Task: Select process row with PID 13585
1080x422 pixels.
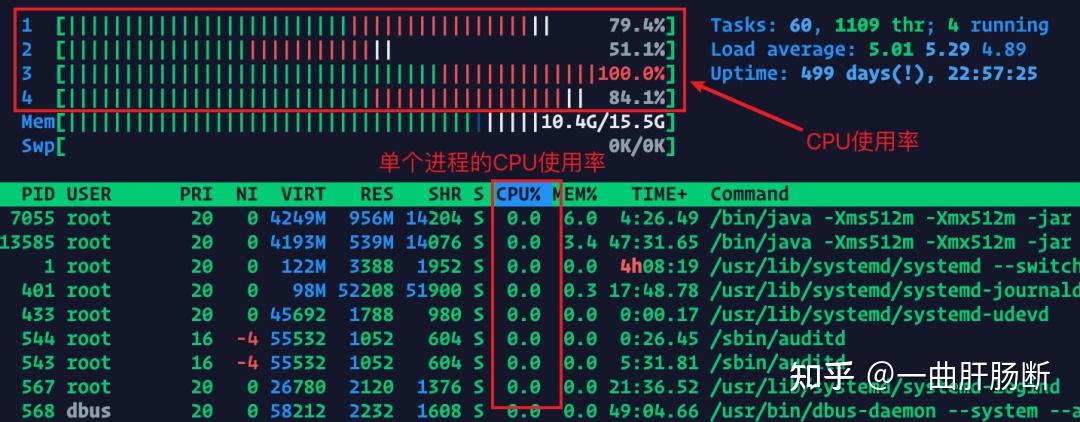Action: [540, 242]
